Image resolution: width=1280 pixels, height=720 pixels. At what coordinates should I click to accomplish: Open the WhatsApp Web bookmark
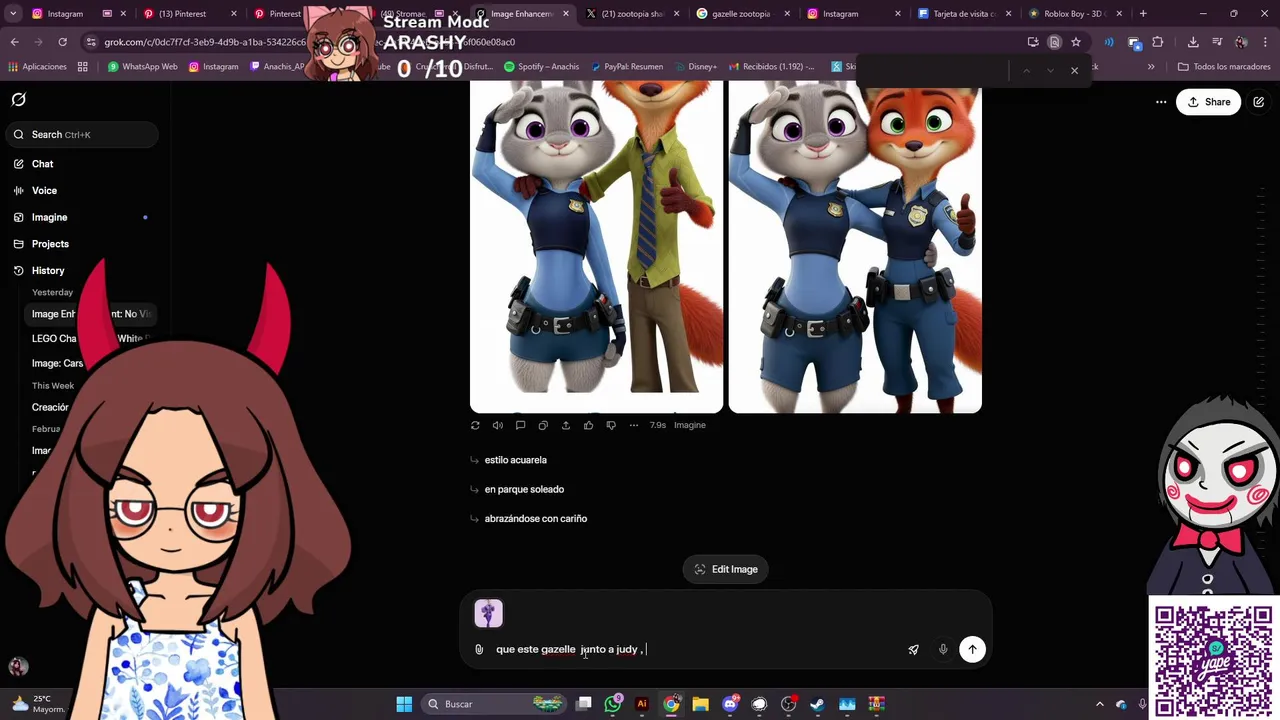tap(142, 67)
